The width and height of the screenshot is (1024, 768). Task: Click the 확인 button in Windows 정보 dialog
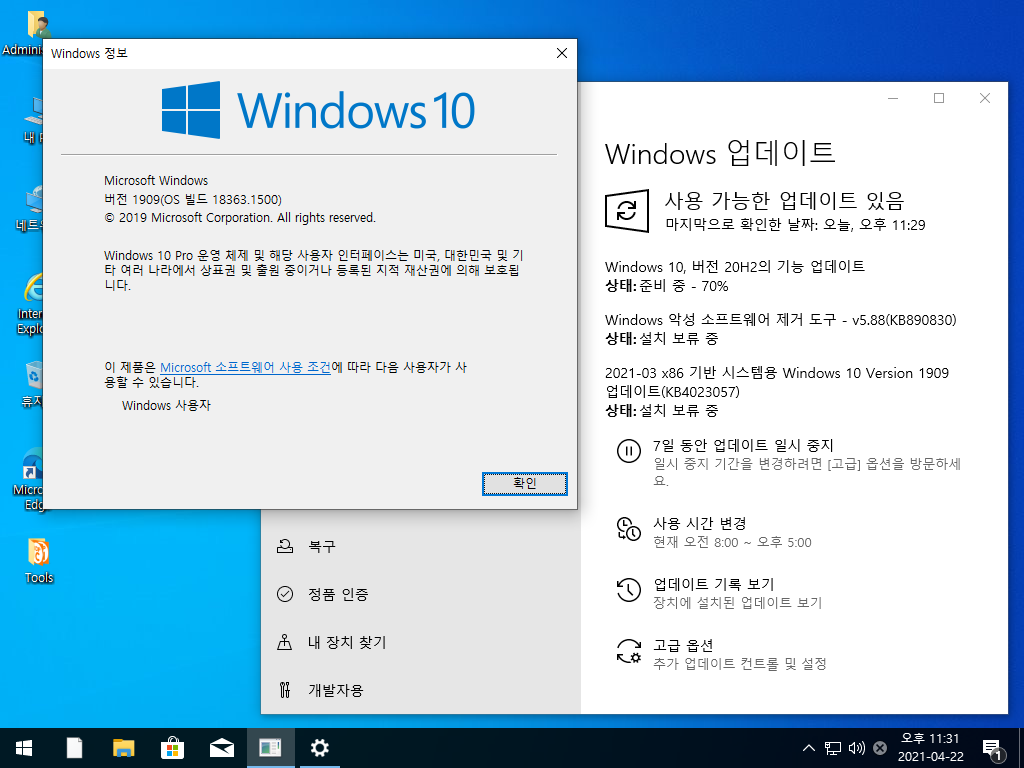[x=524, y=483]
